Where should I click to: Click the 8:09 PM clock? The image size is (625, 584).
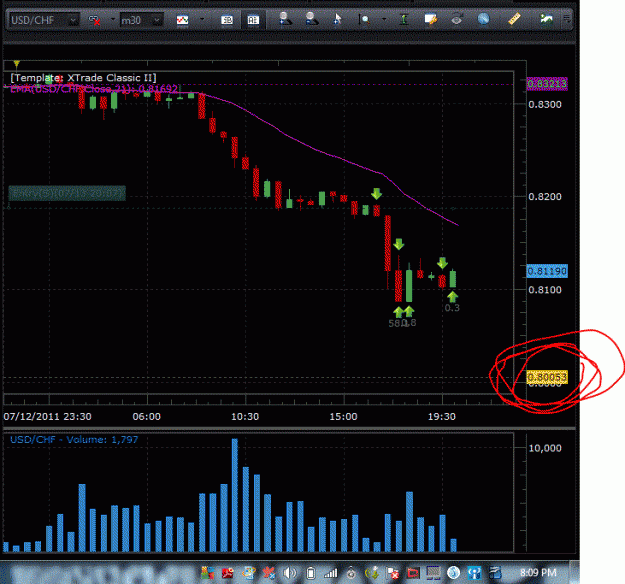click(x=538, y=573)
